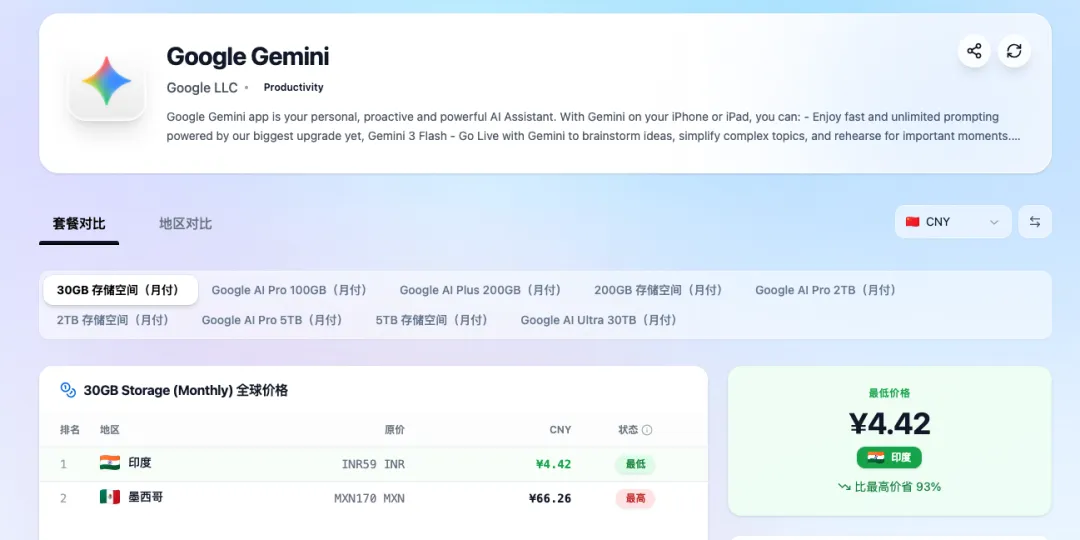Viewport: 1080px width, 540px height.
Task: Select 200GB 存储空间（月付） plan
Action: click(661, 290)
